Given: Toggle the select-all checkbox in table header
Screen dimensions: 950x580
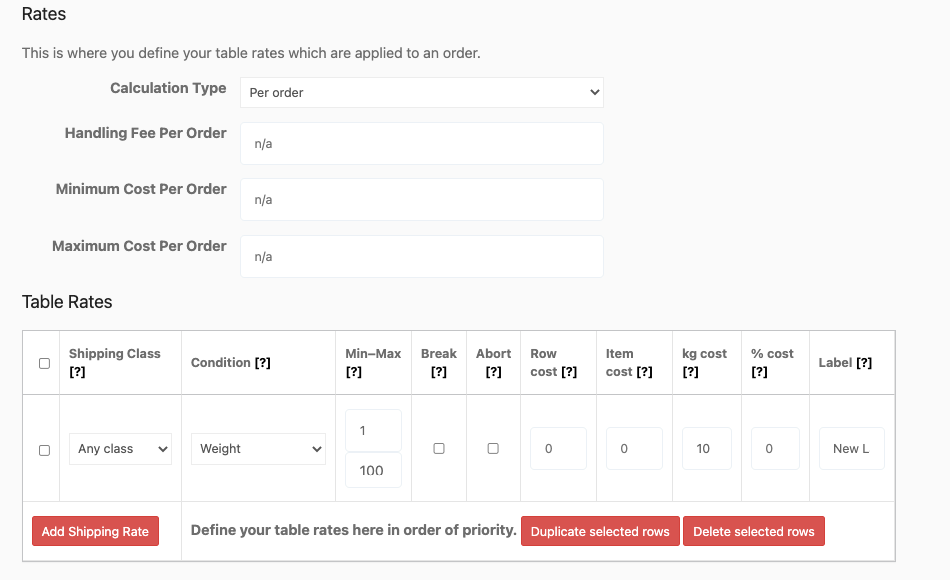Looking at the screenshot, I should [43, 364].
